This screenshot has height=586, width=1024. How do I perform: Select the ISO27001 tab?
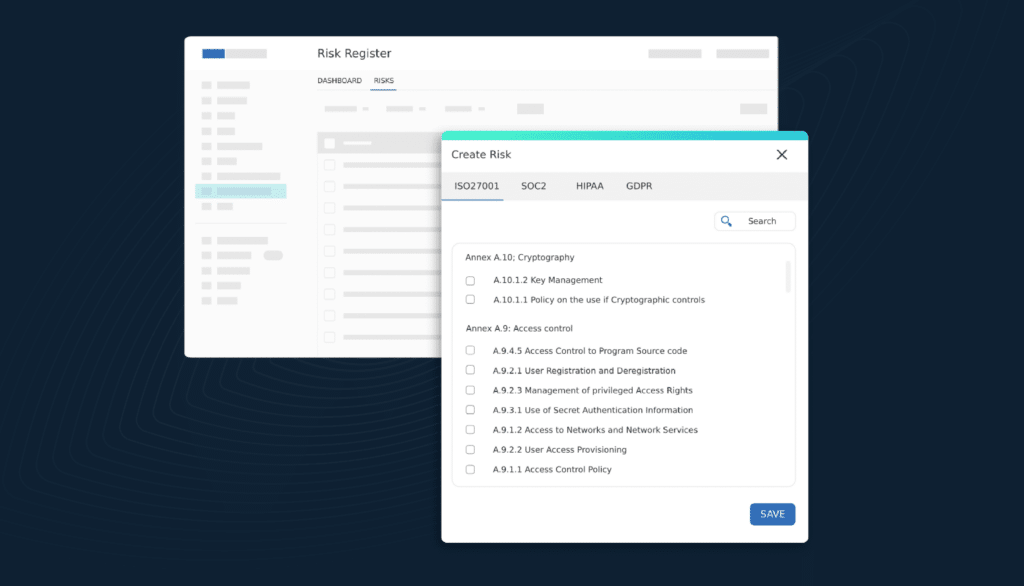coord(477,186)
